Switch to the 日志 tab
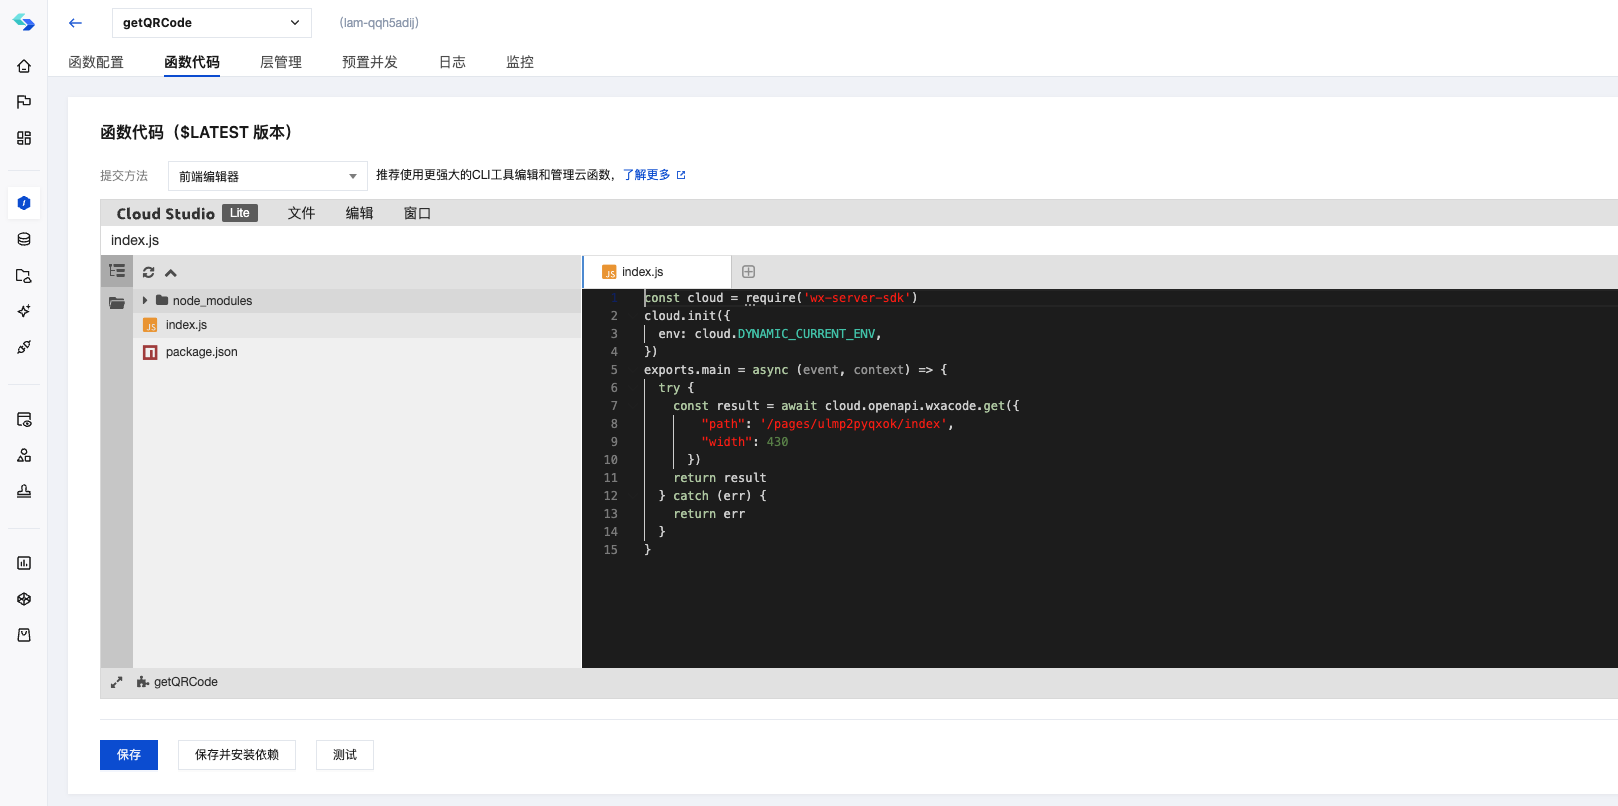Viewport: 1618px width, 806px height. pyautogui.click(x=452, y=62)
